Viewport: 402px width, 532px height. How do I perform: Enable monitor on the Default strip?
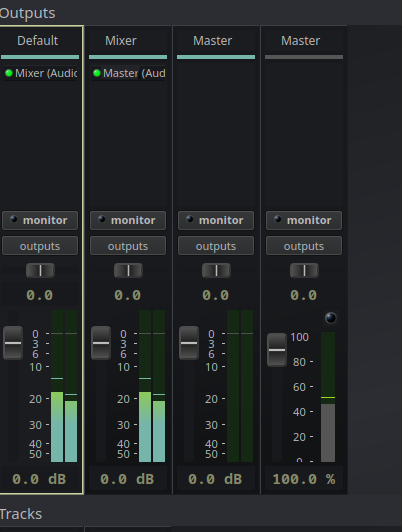(x=40, y=220)
